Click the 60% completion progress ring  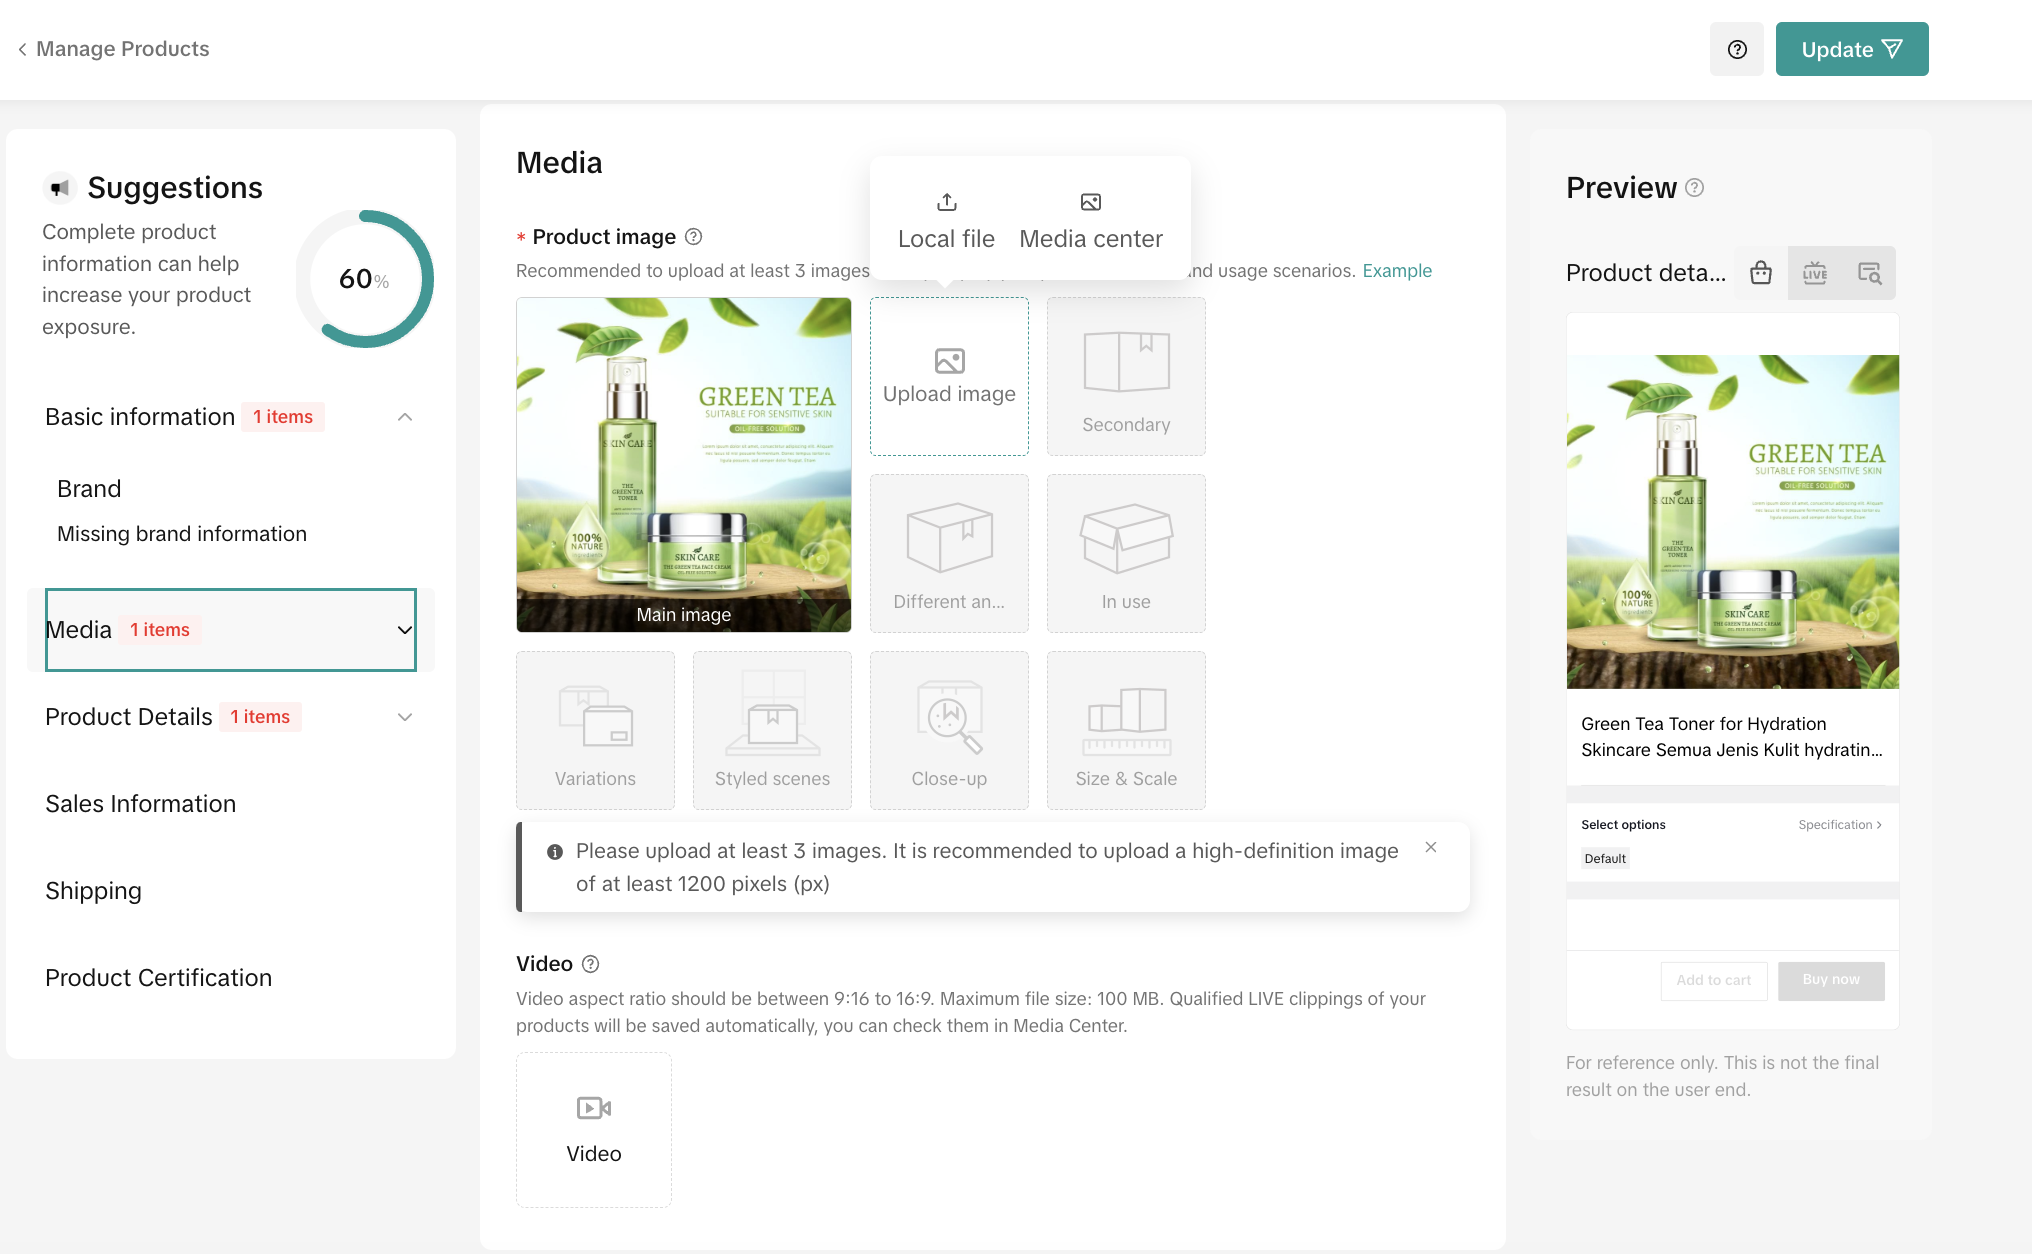[364, 279]
